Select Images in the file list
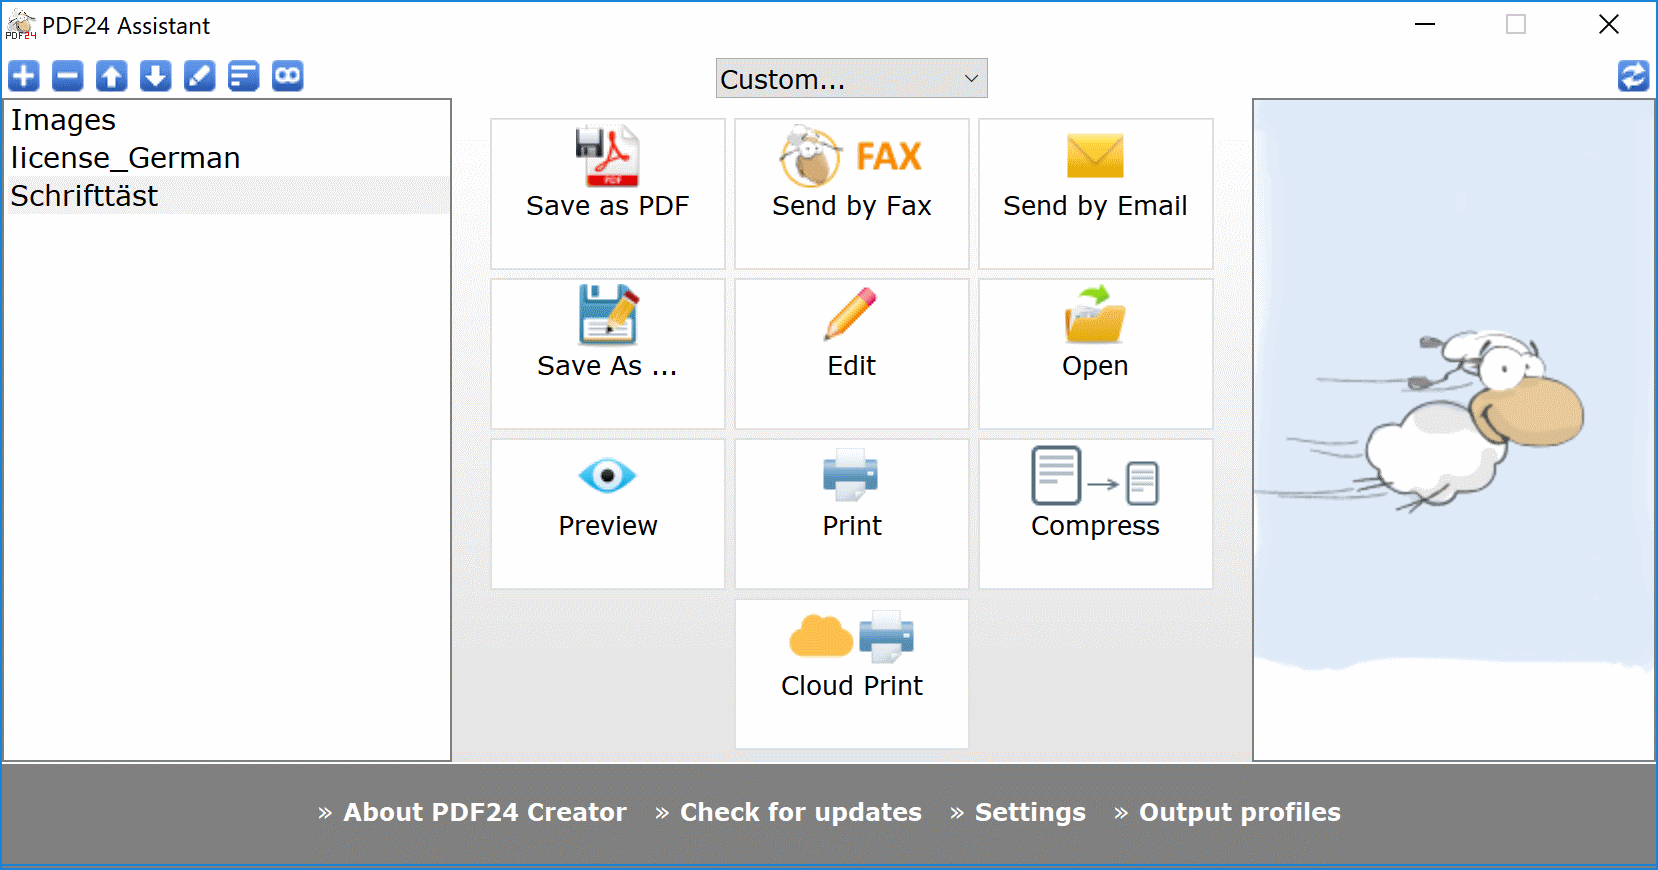Screen dimensions: 1658x870 tap(64, 120)
